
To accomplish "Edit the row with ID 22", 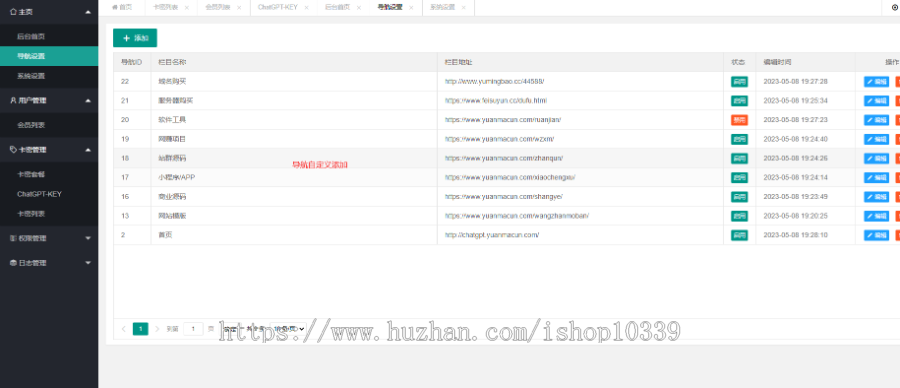I will pyautogui.click(x=876, y=82).
